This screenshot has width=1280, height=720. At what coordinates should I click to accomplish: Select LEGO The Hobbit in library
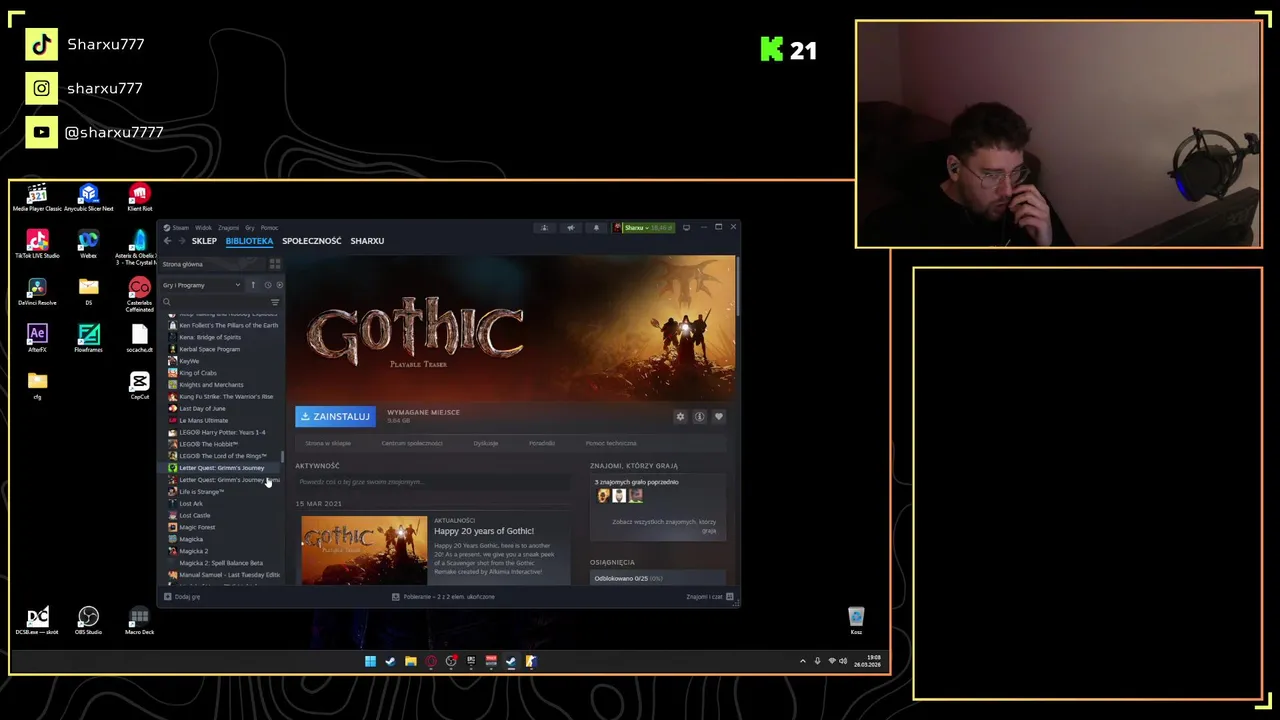[208, 444]
